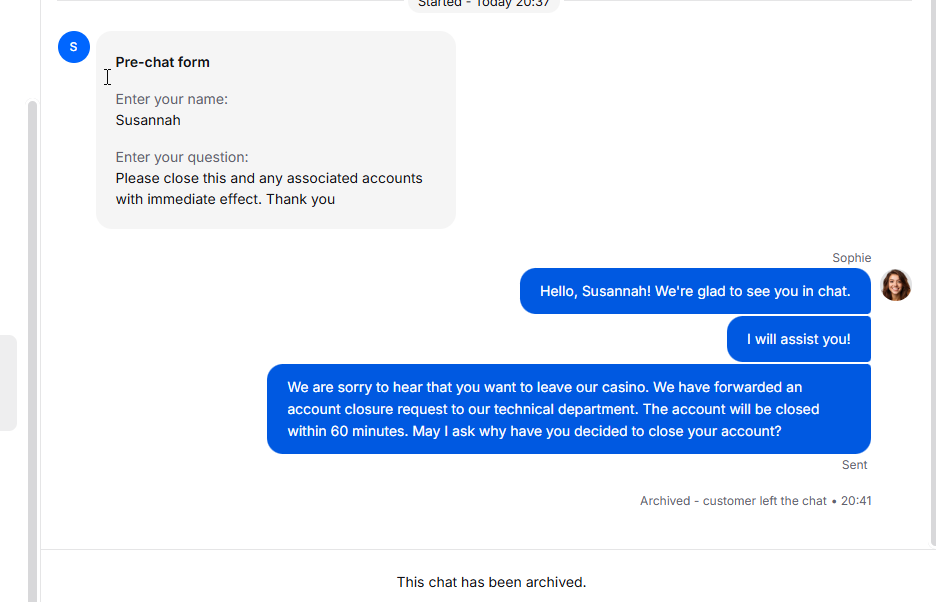Click the long account closure request message
Image resolution: width=936 pixels, height=602 pixels.
568,409
